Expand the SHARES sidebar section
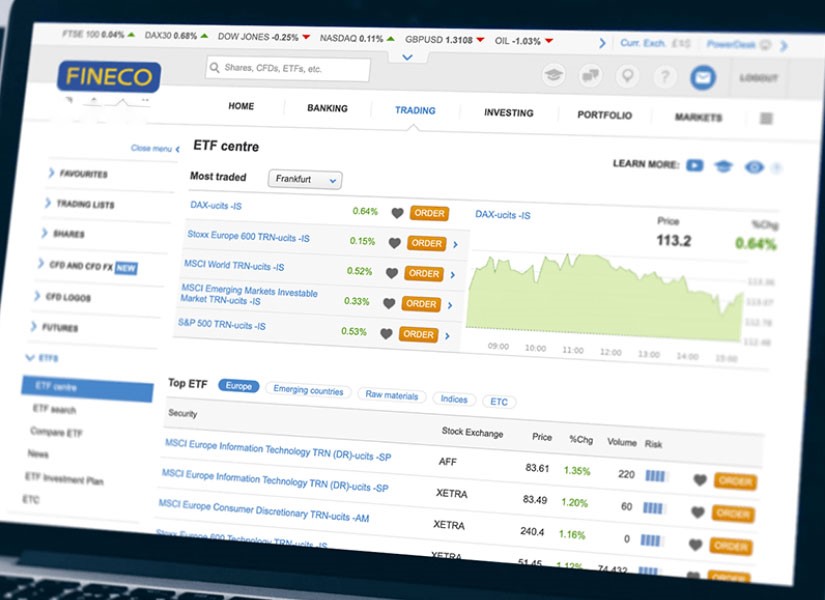This screenshot has height=600, width=825. tap(63, 233)
